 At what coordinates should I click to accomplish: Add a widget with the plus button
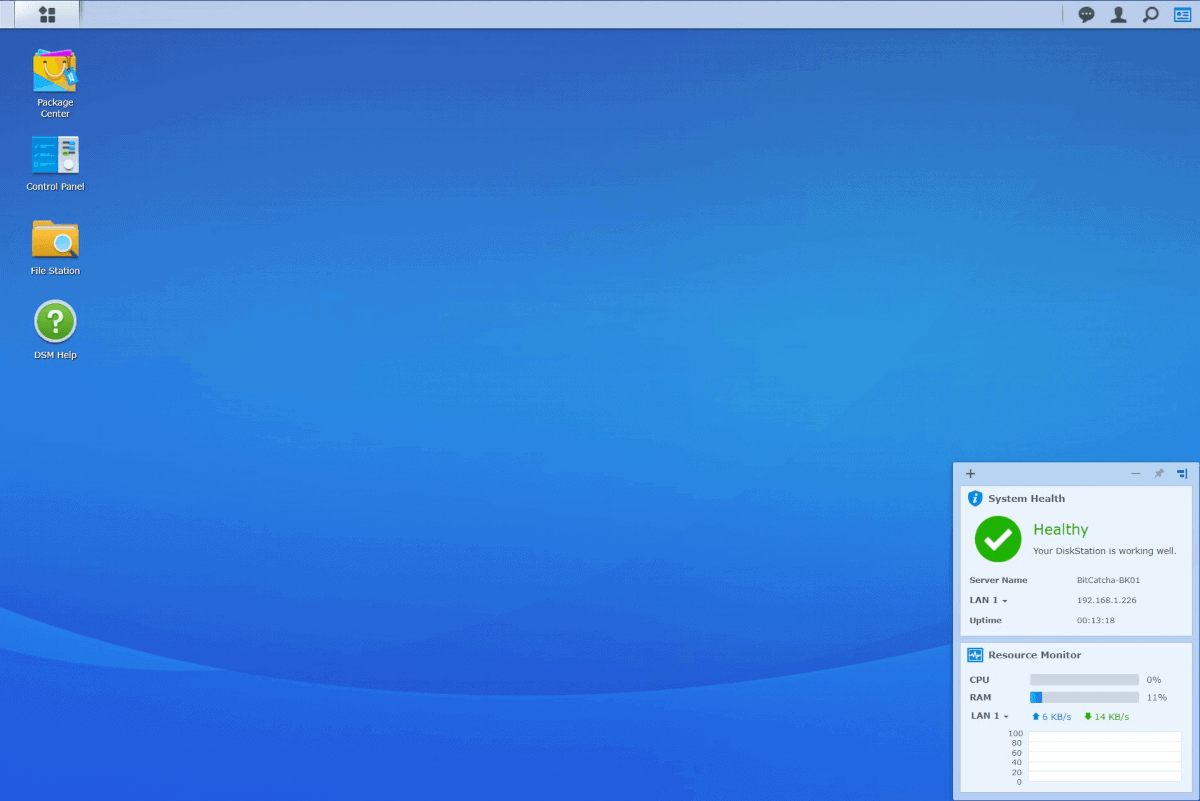point(970,473)
